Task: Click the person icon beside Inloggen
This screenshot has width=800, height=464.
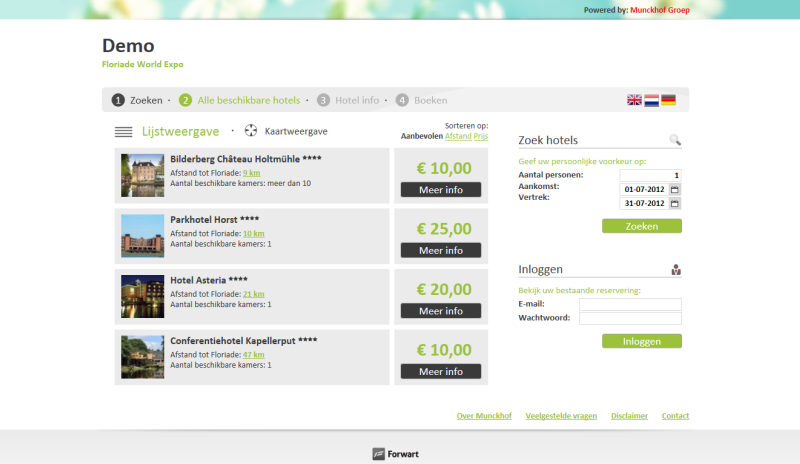Action: point(676,269)
